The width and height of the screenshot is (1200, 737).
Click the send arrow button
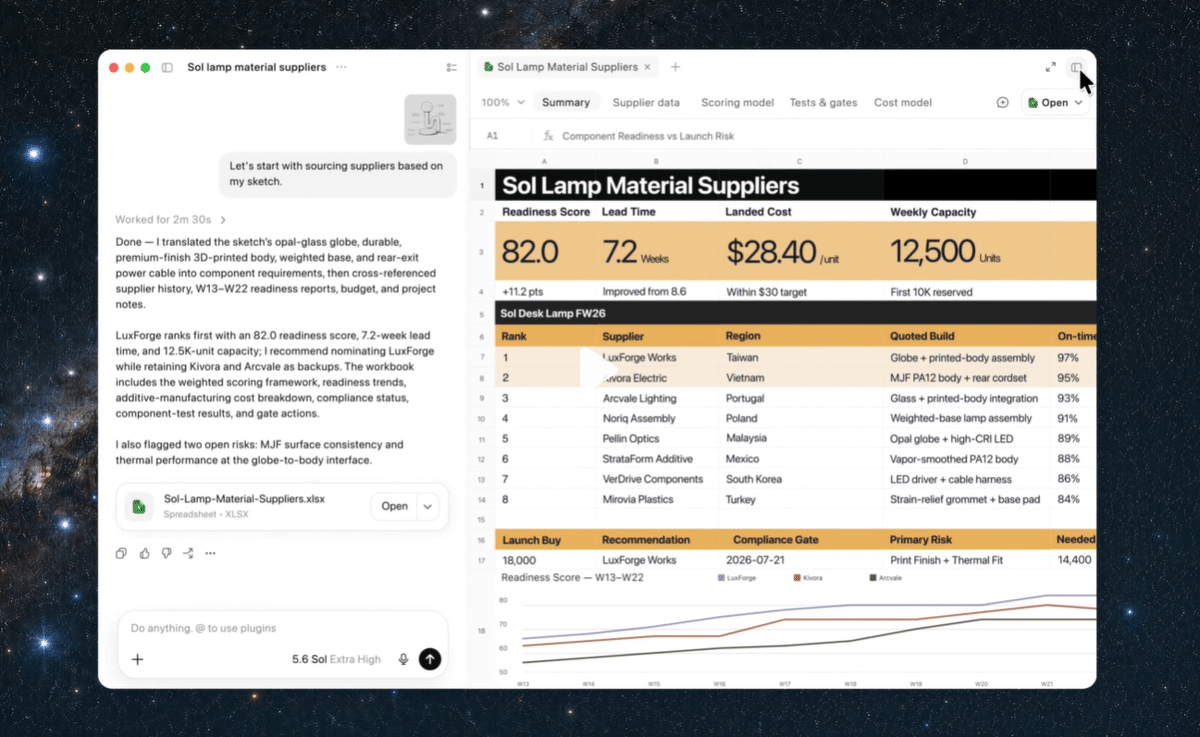[x=430, y=659]
